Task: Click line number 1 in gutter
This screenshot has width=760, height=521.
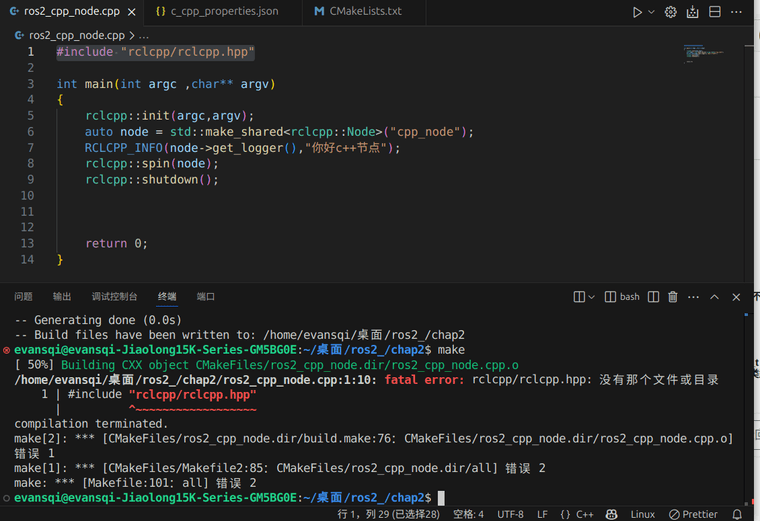Action: pos(31,52)
